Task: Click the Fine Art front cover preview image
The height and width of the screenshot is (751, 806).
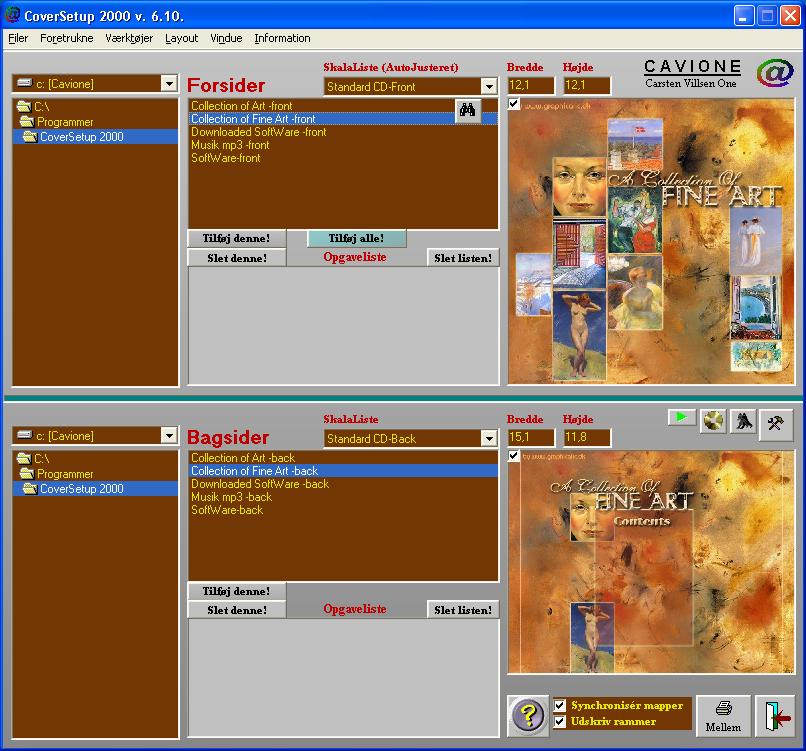Action: [x=651, y=241]
